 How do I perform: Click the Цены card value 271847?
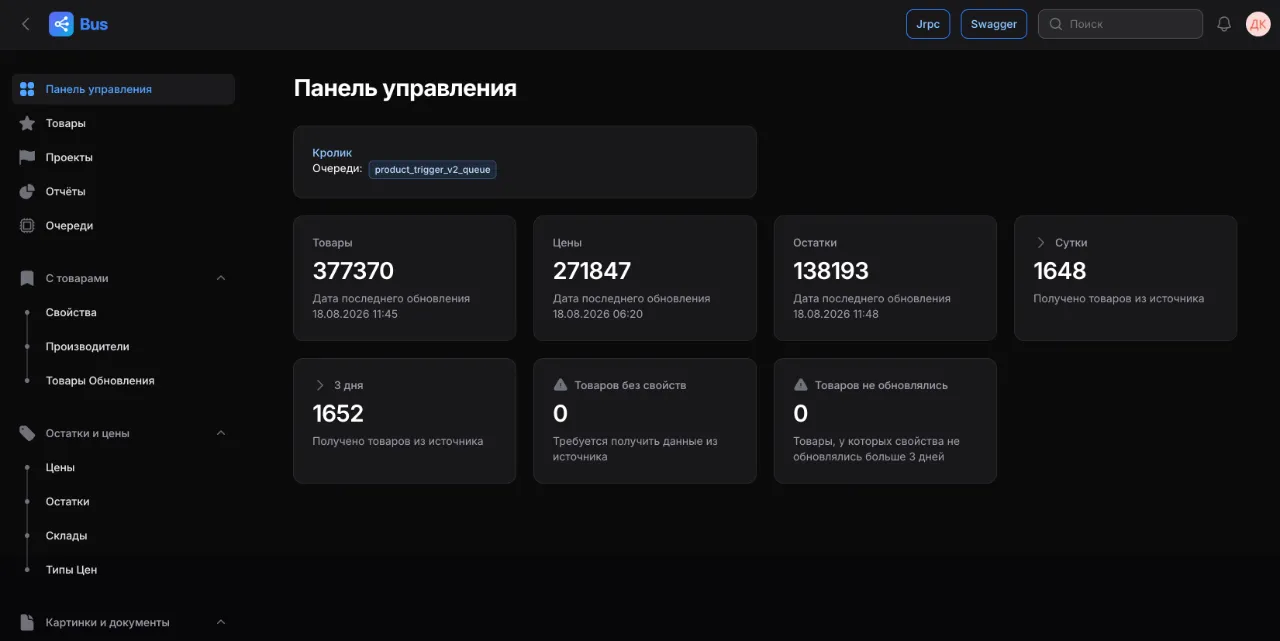click(592, 271)
